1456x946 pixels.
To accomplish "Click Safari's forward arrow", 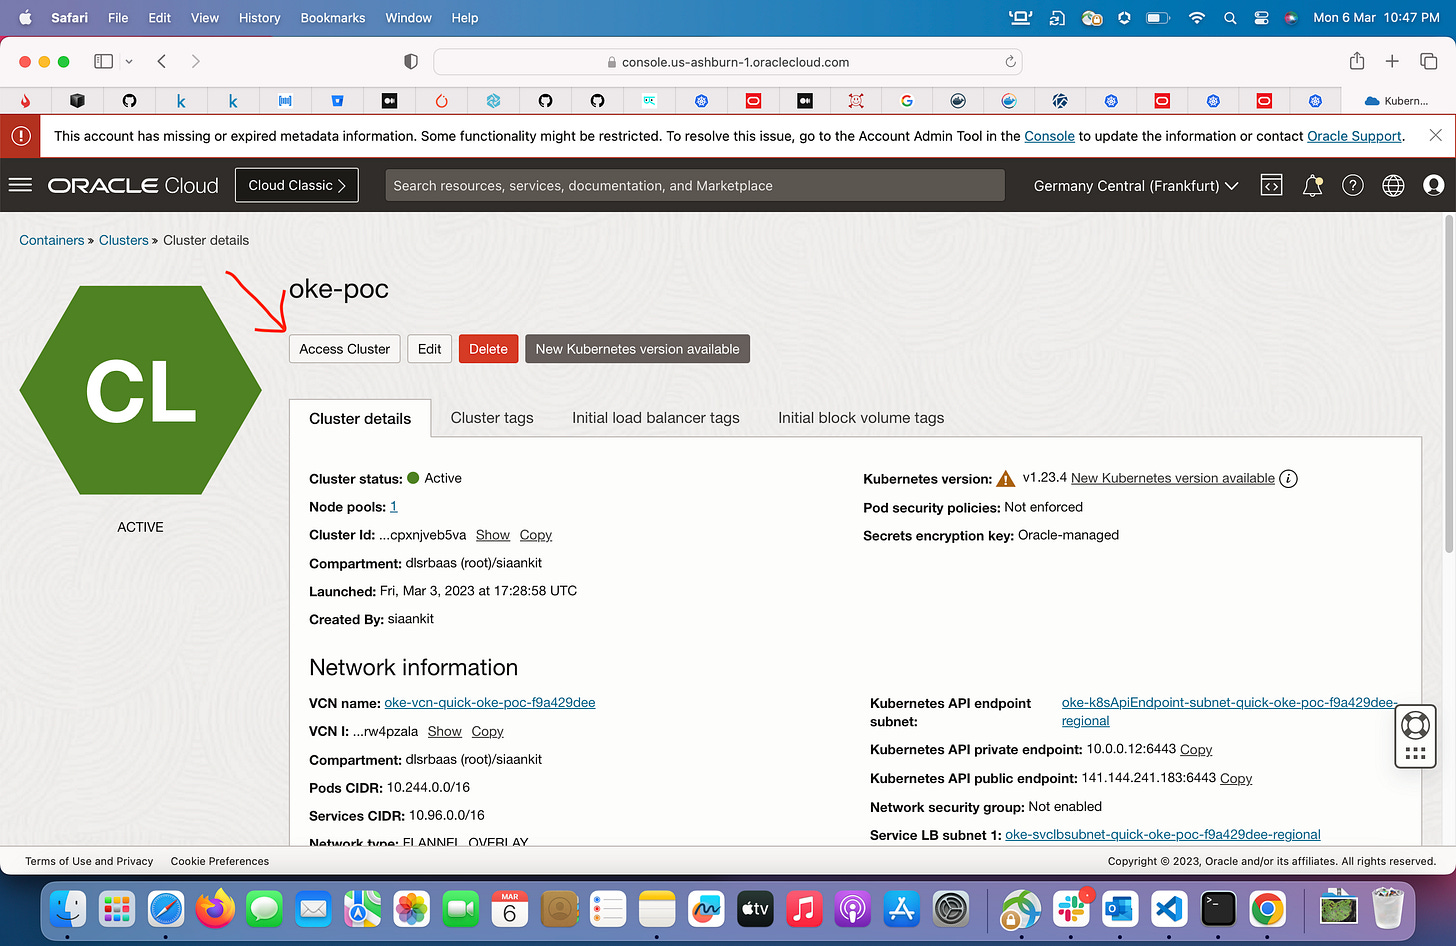I will 195,61.
